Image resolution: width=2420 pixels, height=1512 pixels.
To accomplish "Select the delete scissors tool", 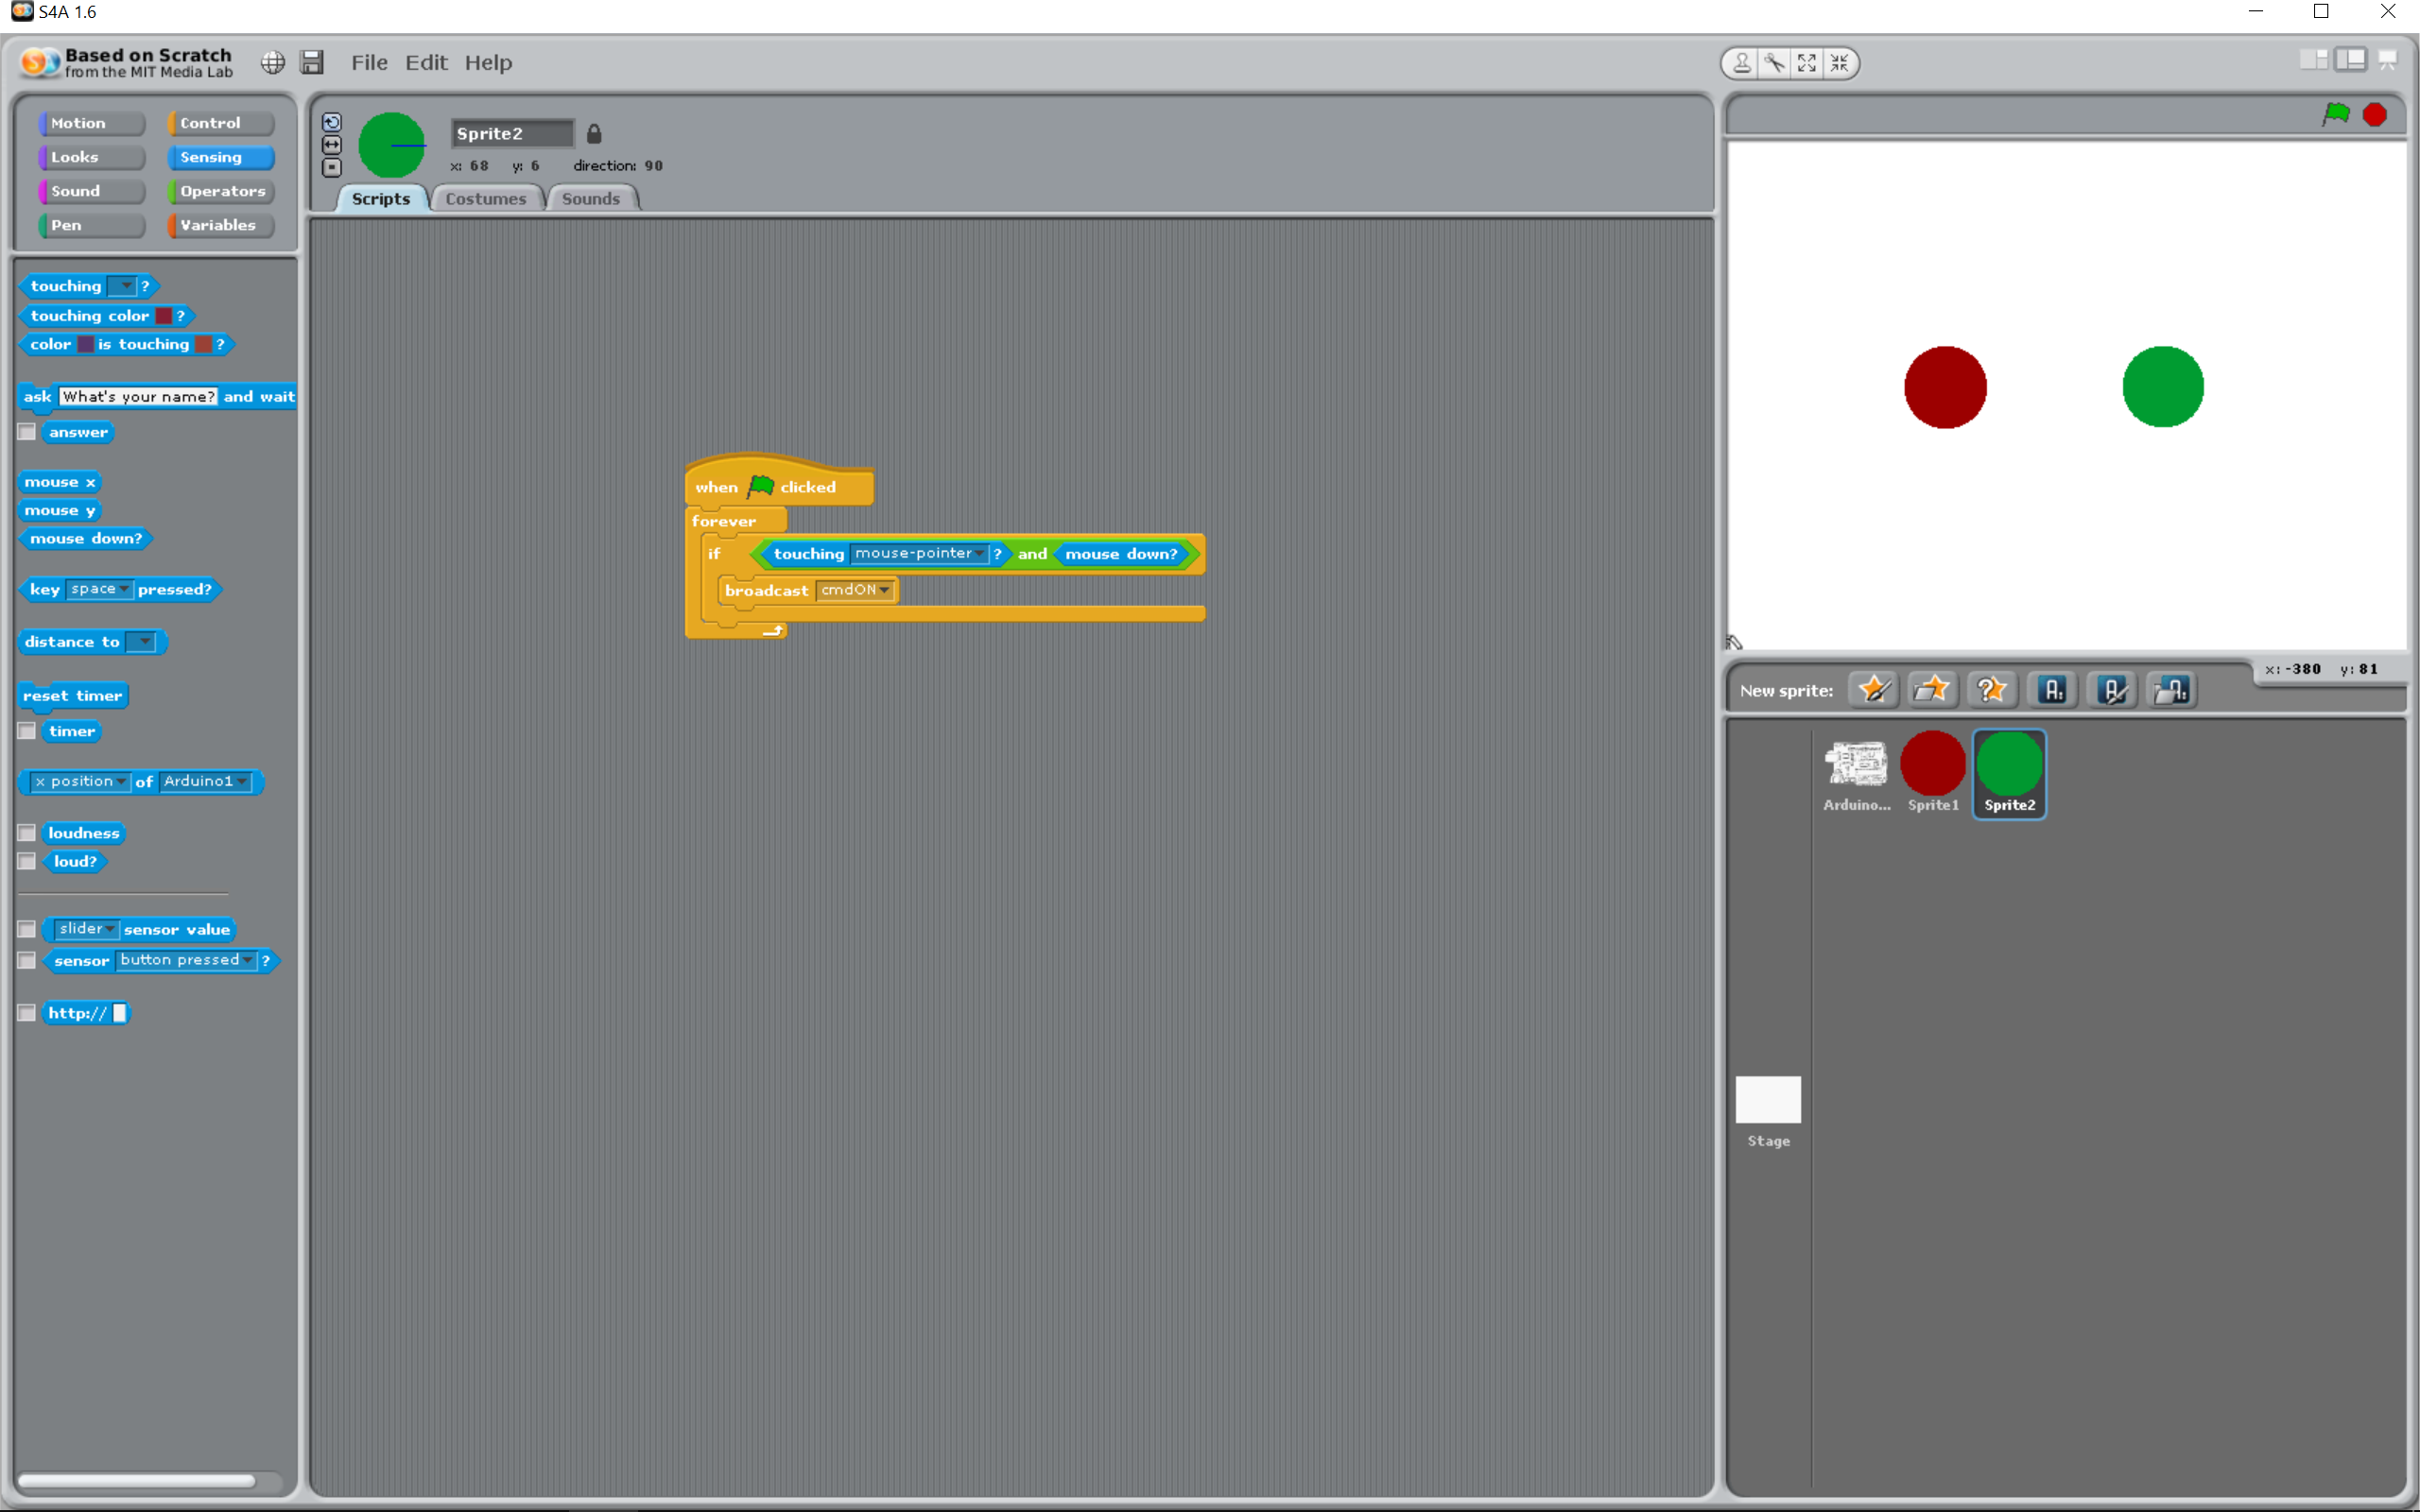I will (1774, 63).
